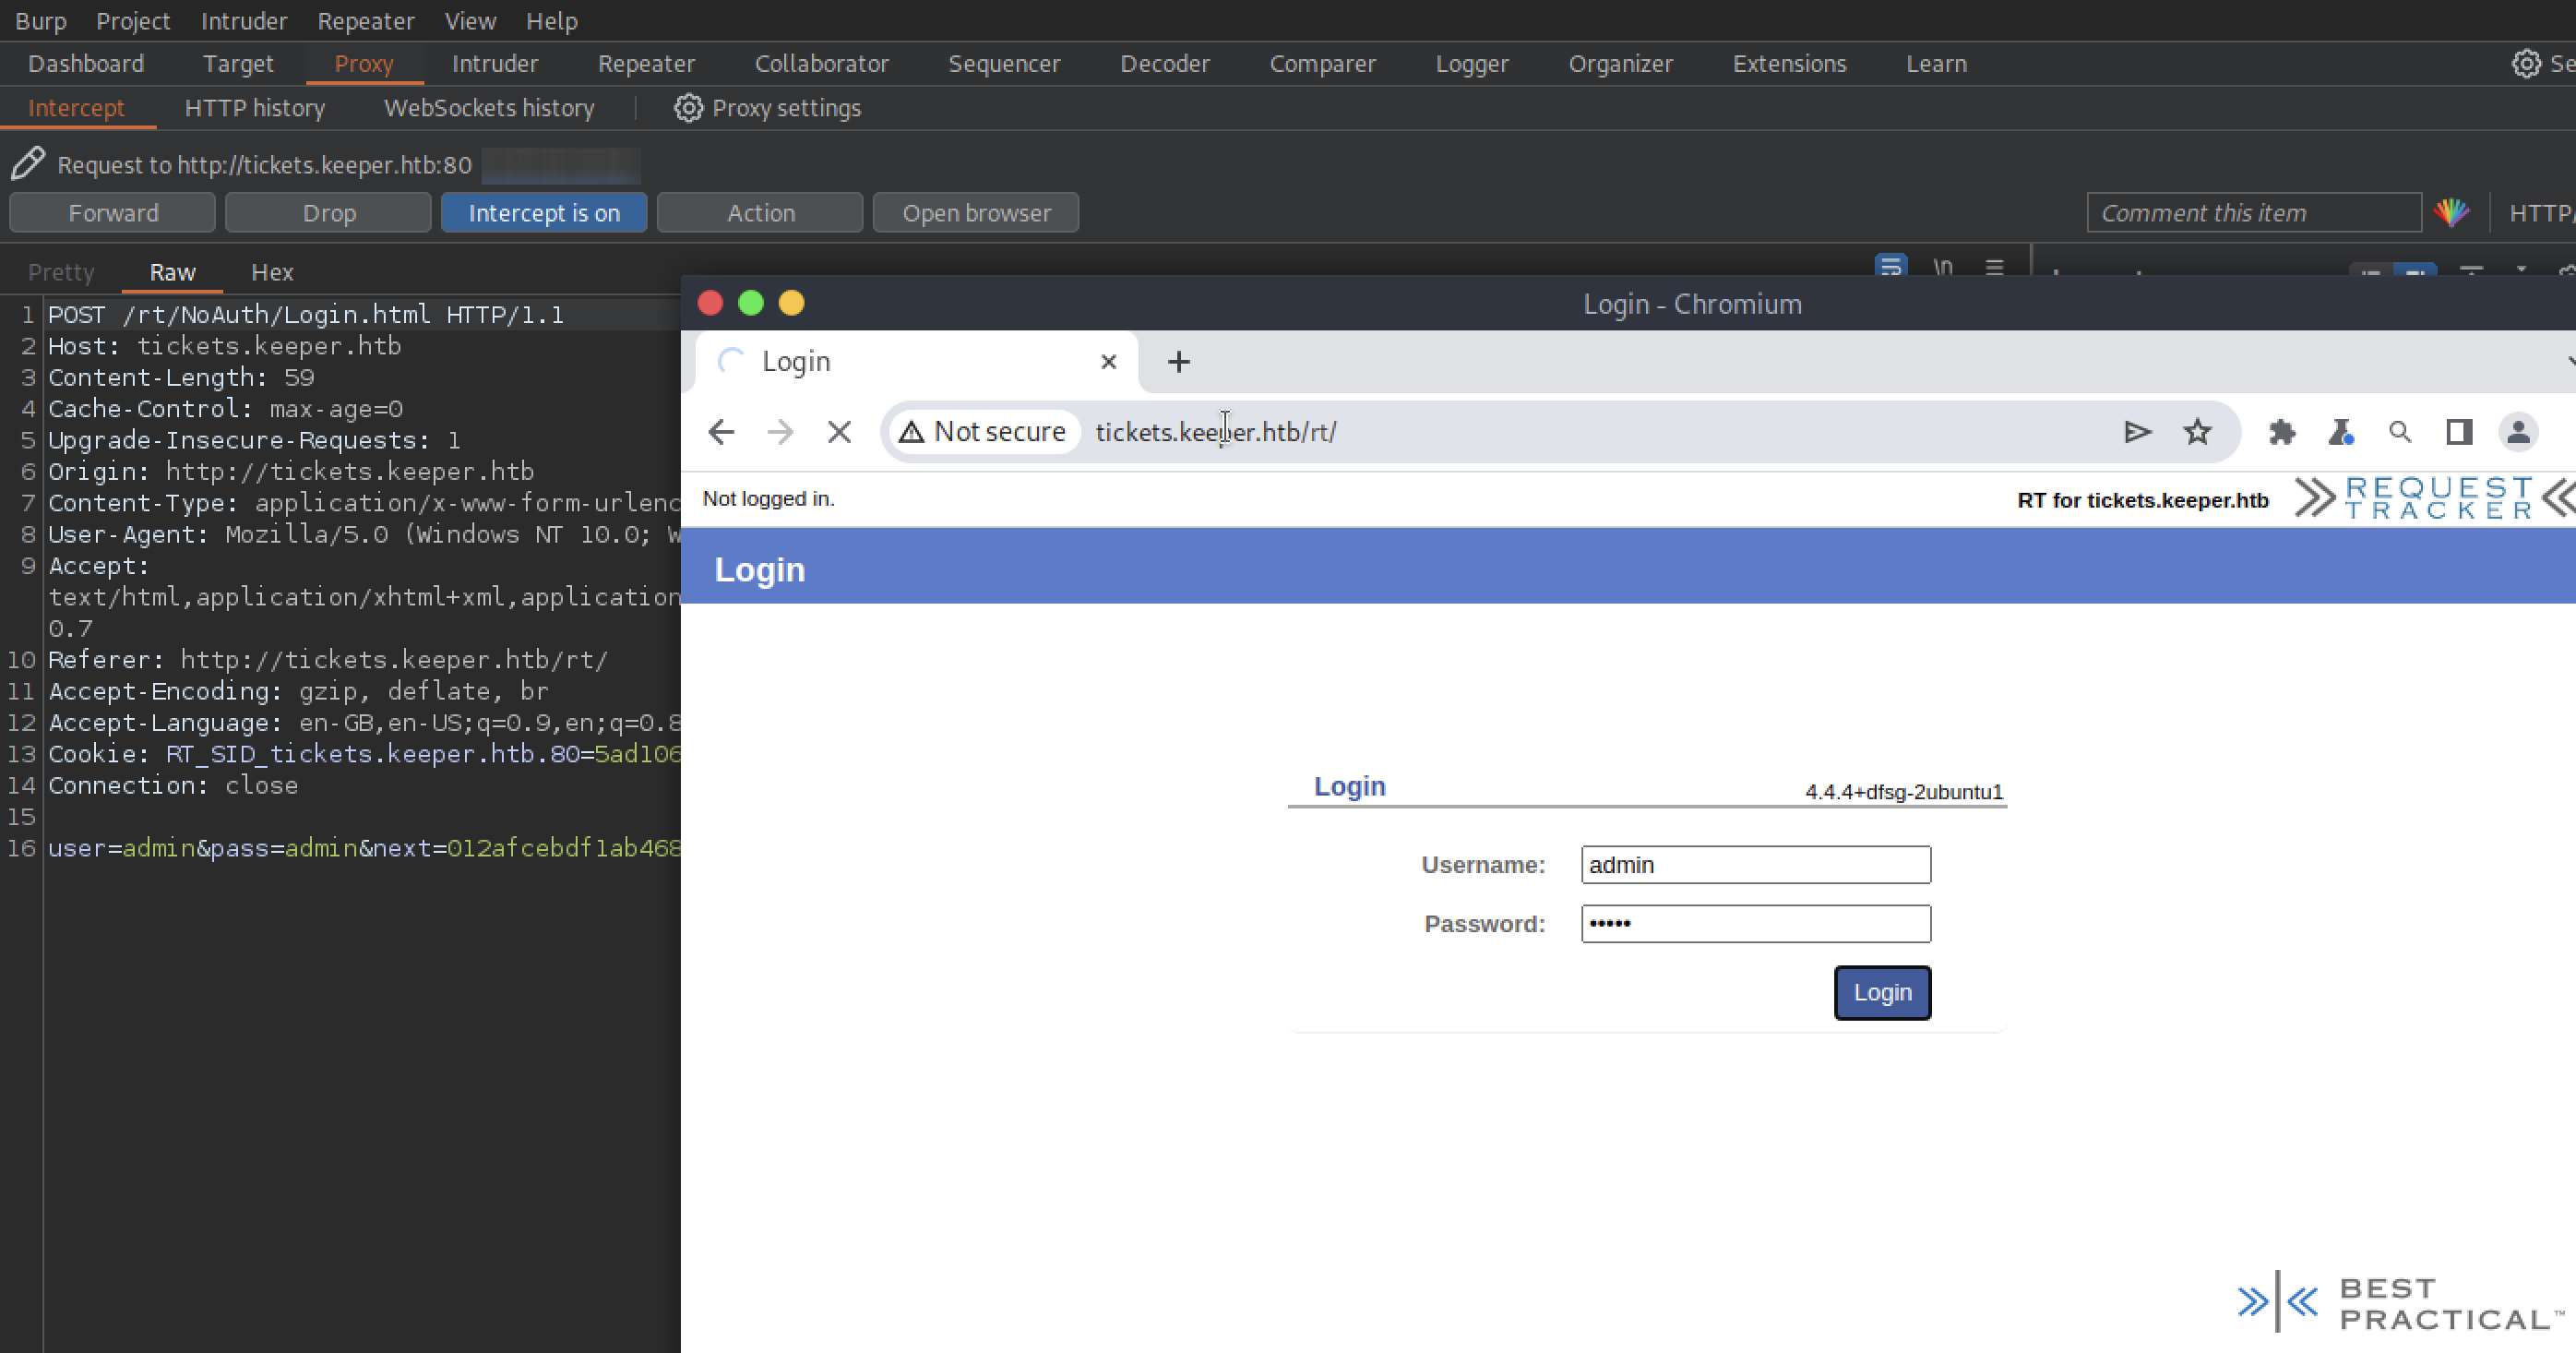The image size is (2576, 1353).
Task: Click the Best Practical logo
Action: click(2400, 1303)
